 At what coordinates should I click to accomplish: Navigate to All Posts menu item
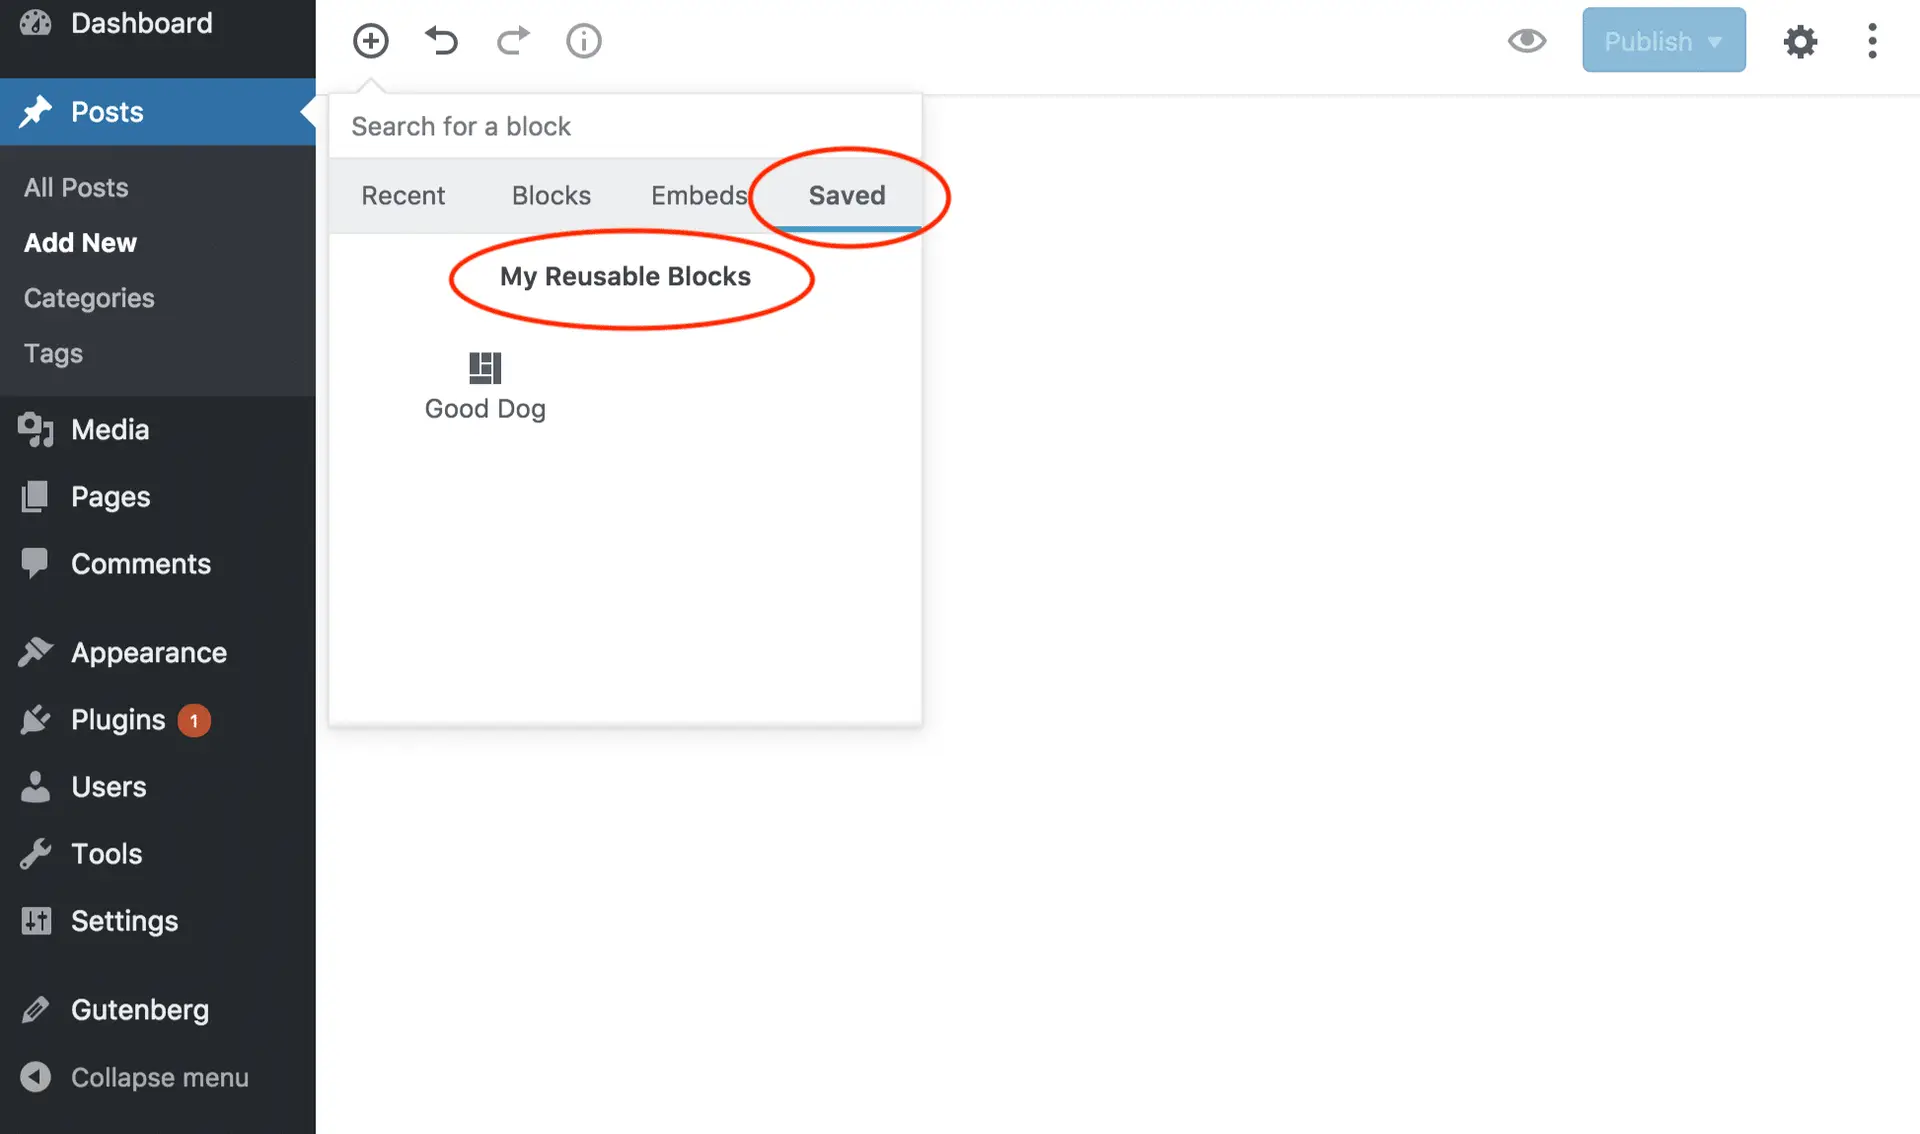tap(76, 188)
